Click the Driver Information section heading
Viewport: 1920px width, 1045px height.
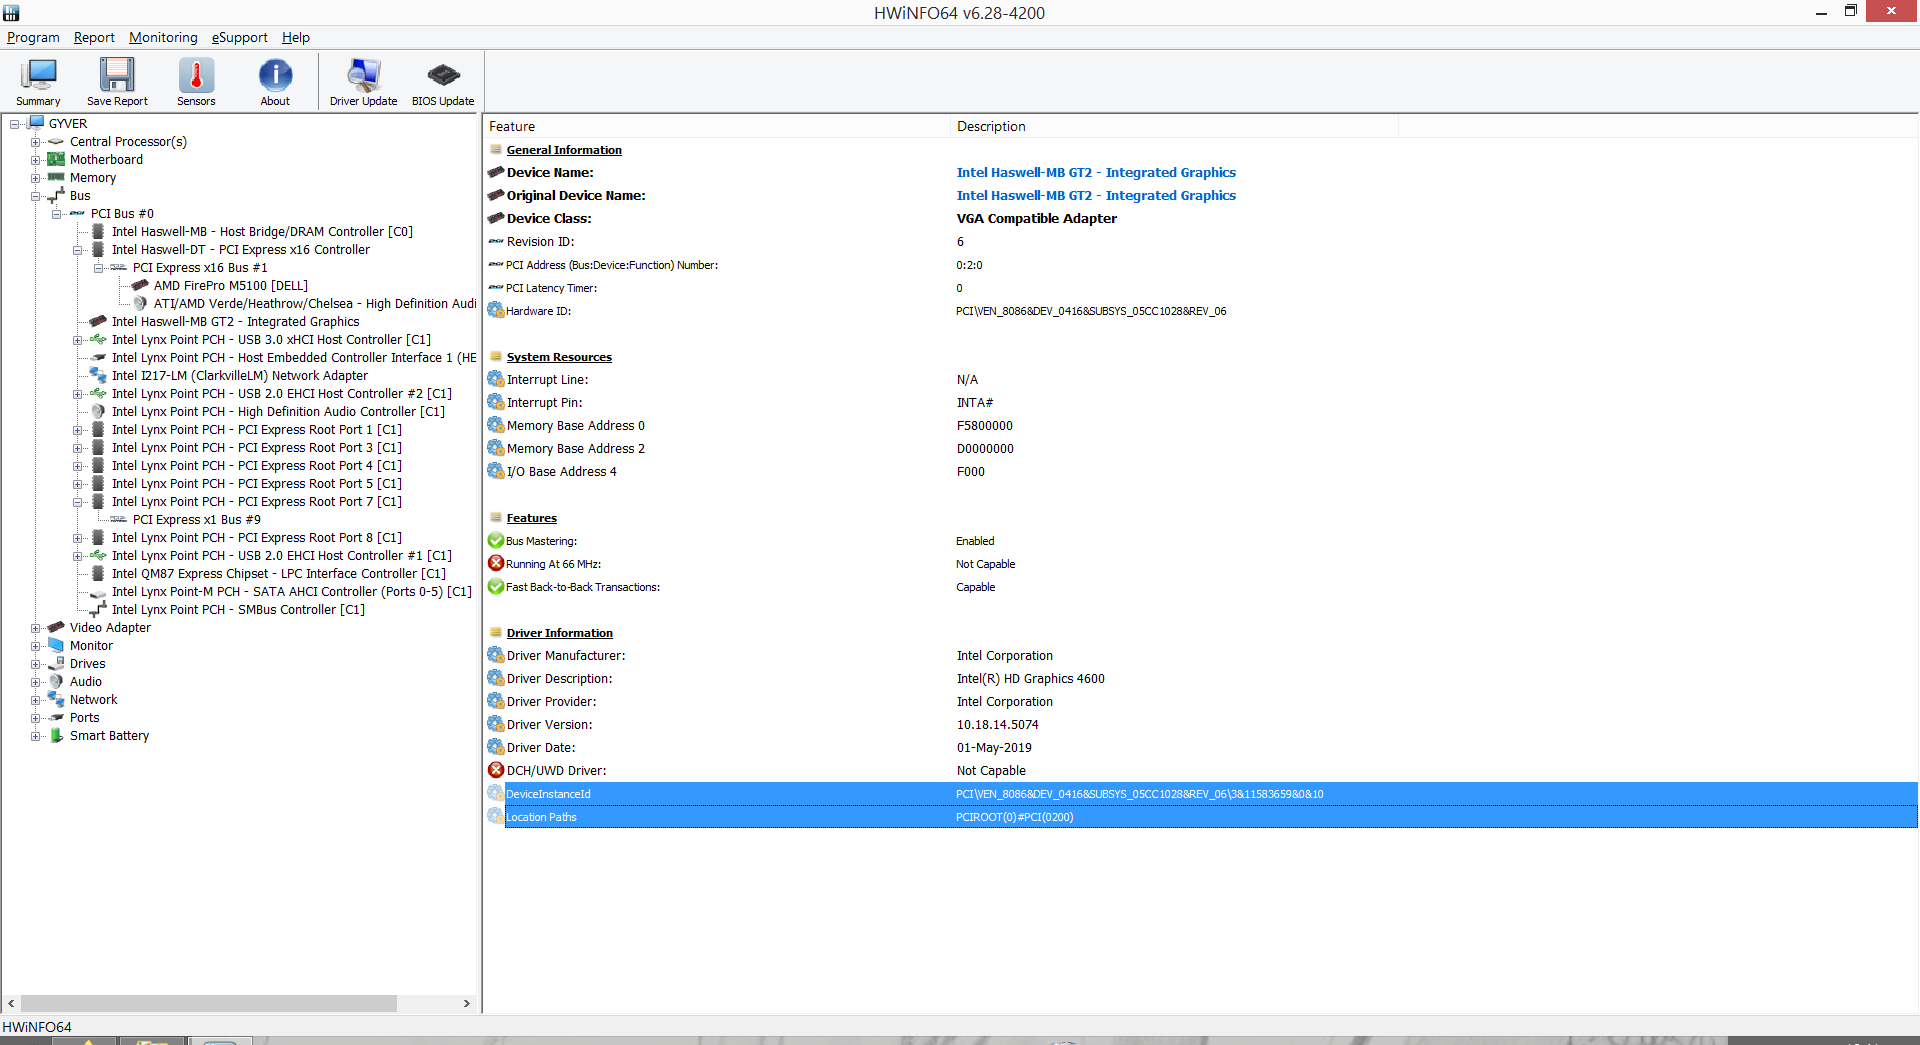point(559,633)
